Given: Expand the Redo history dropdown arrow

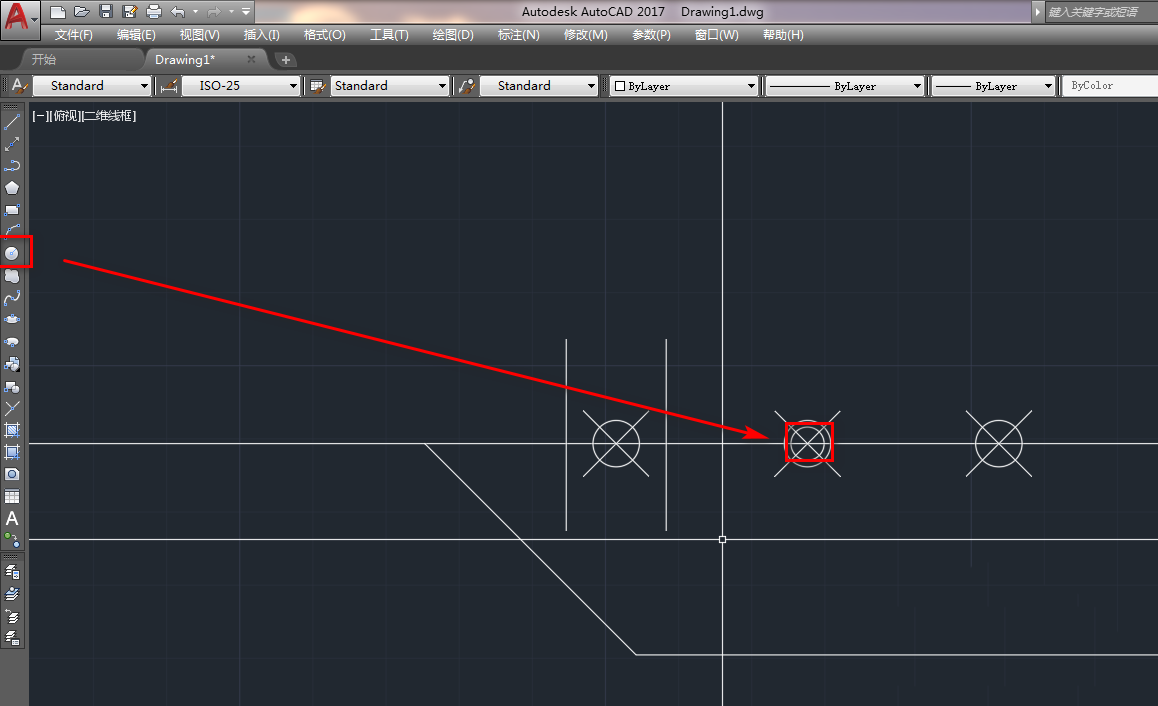Looking at the screenshot, I should [231, 12].
